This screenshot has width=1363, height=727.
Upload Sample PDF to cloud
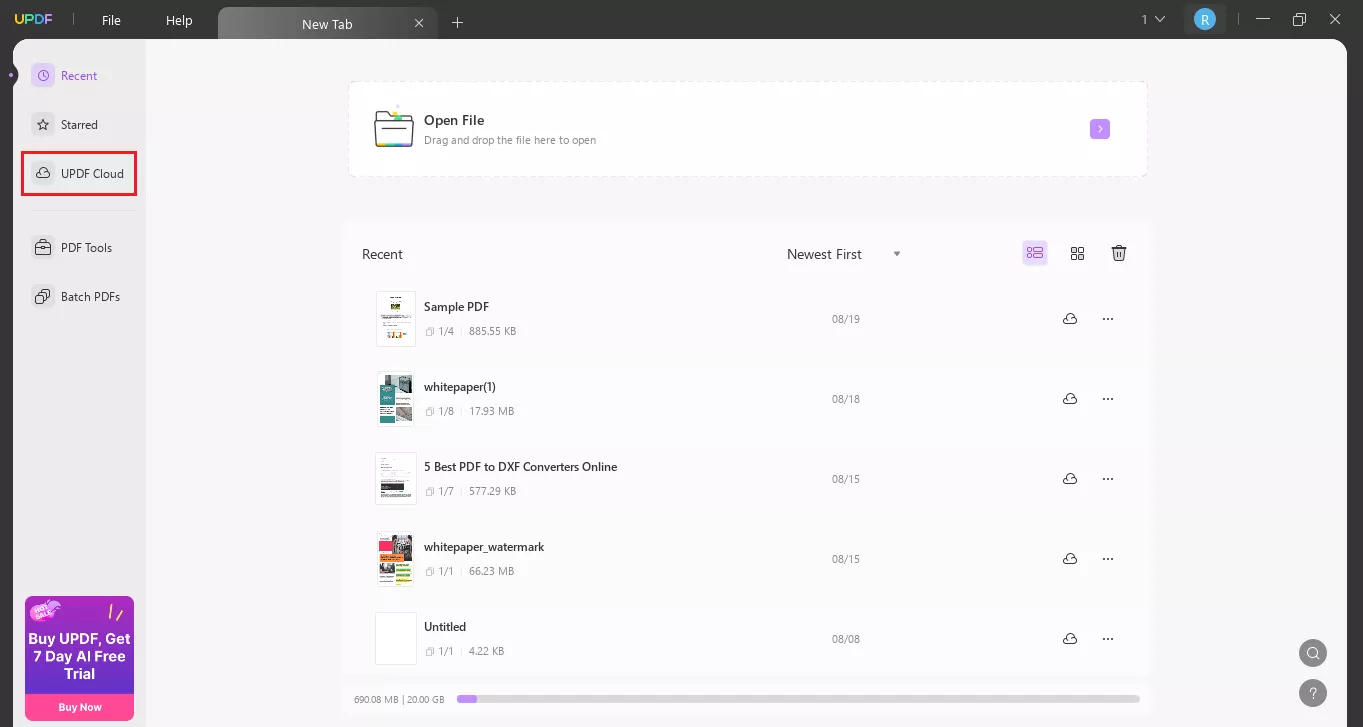tap(1070, 319)
